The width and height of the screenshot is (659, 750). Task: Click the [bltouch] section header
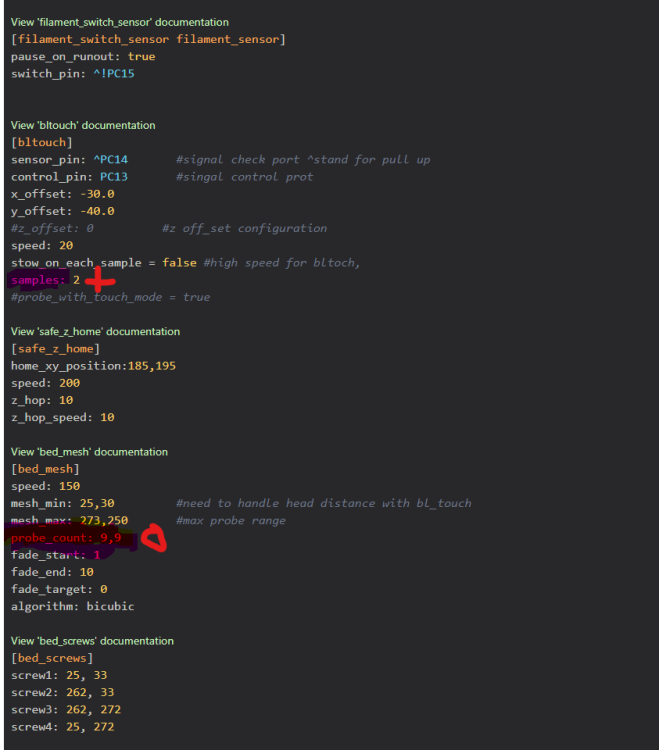(x=41, y=143)
